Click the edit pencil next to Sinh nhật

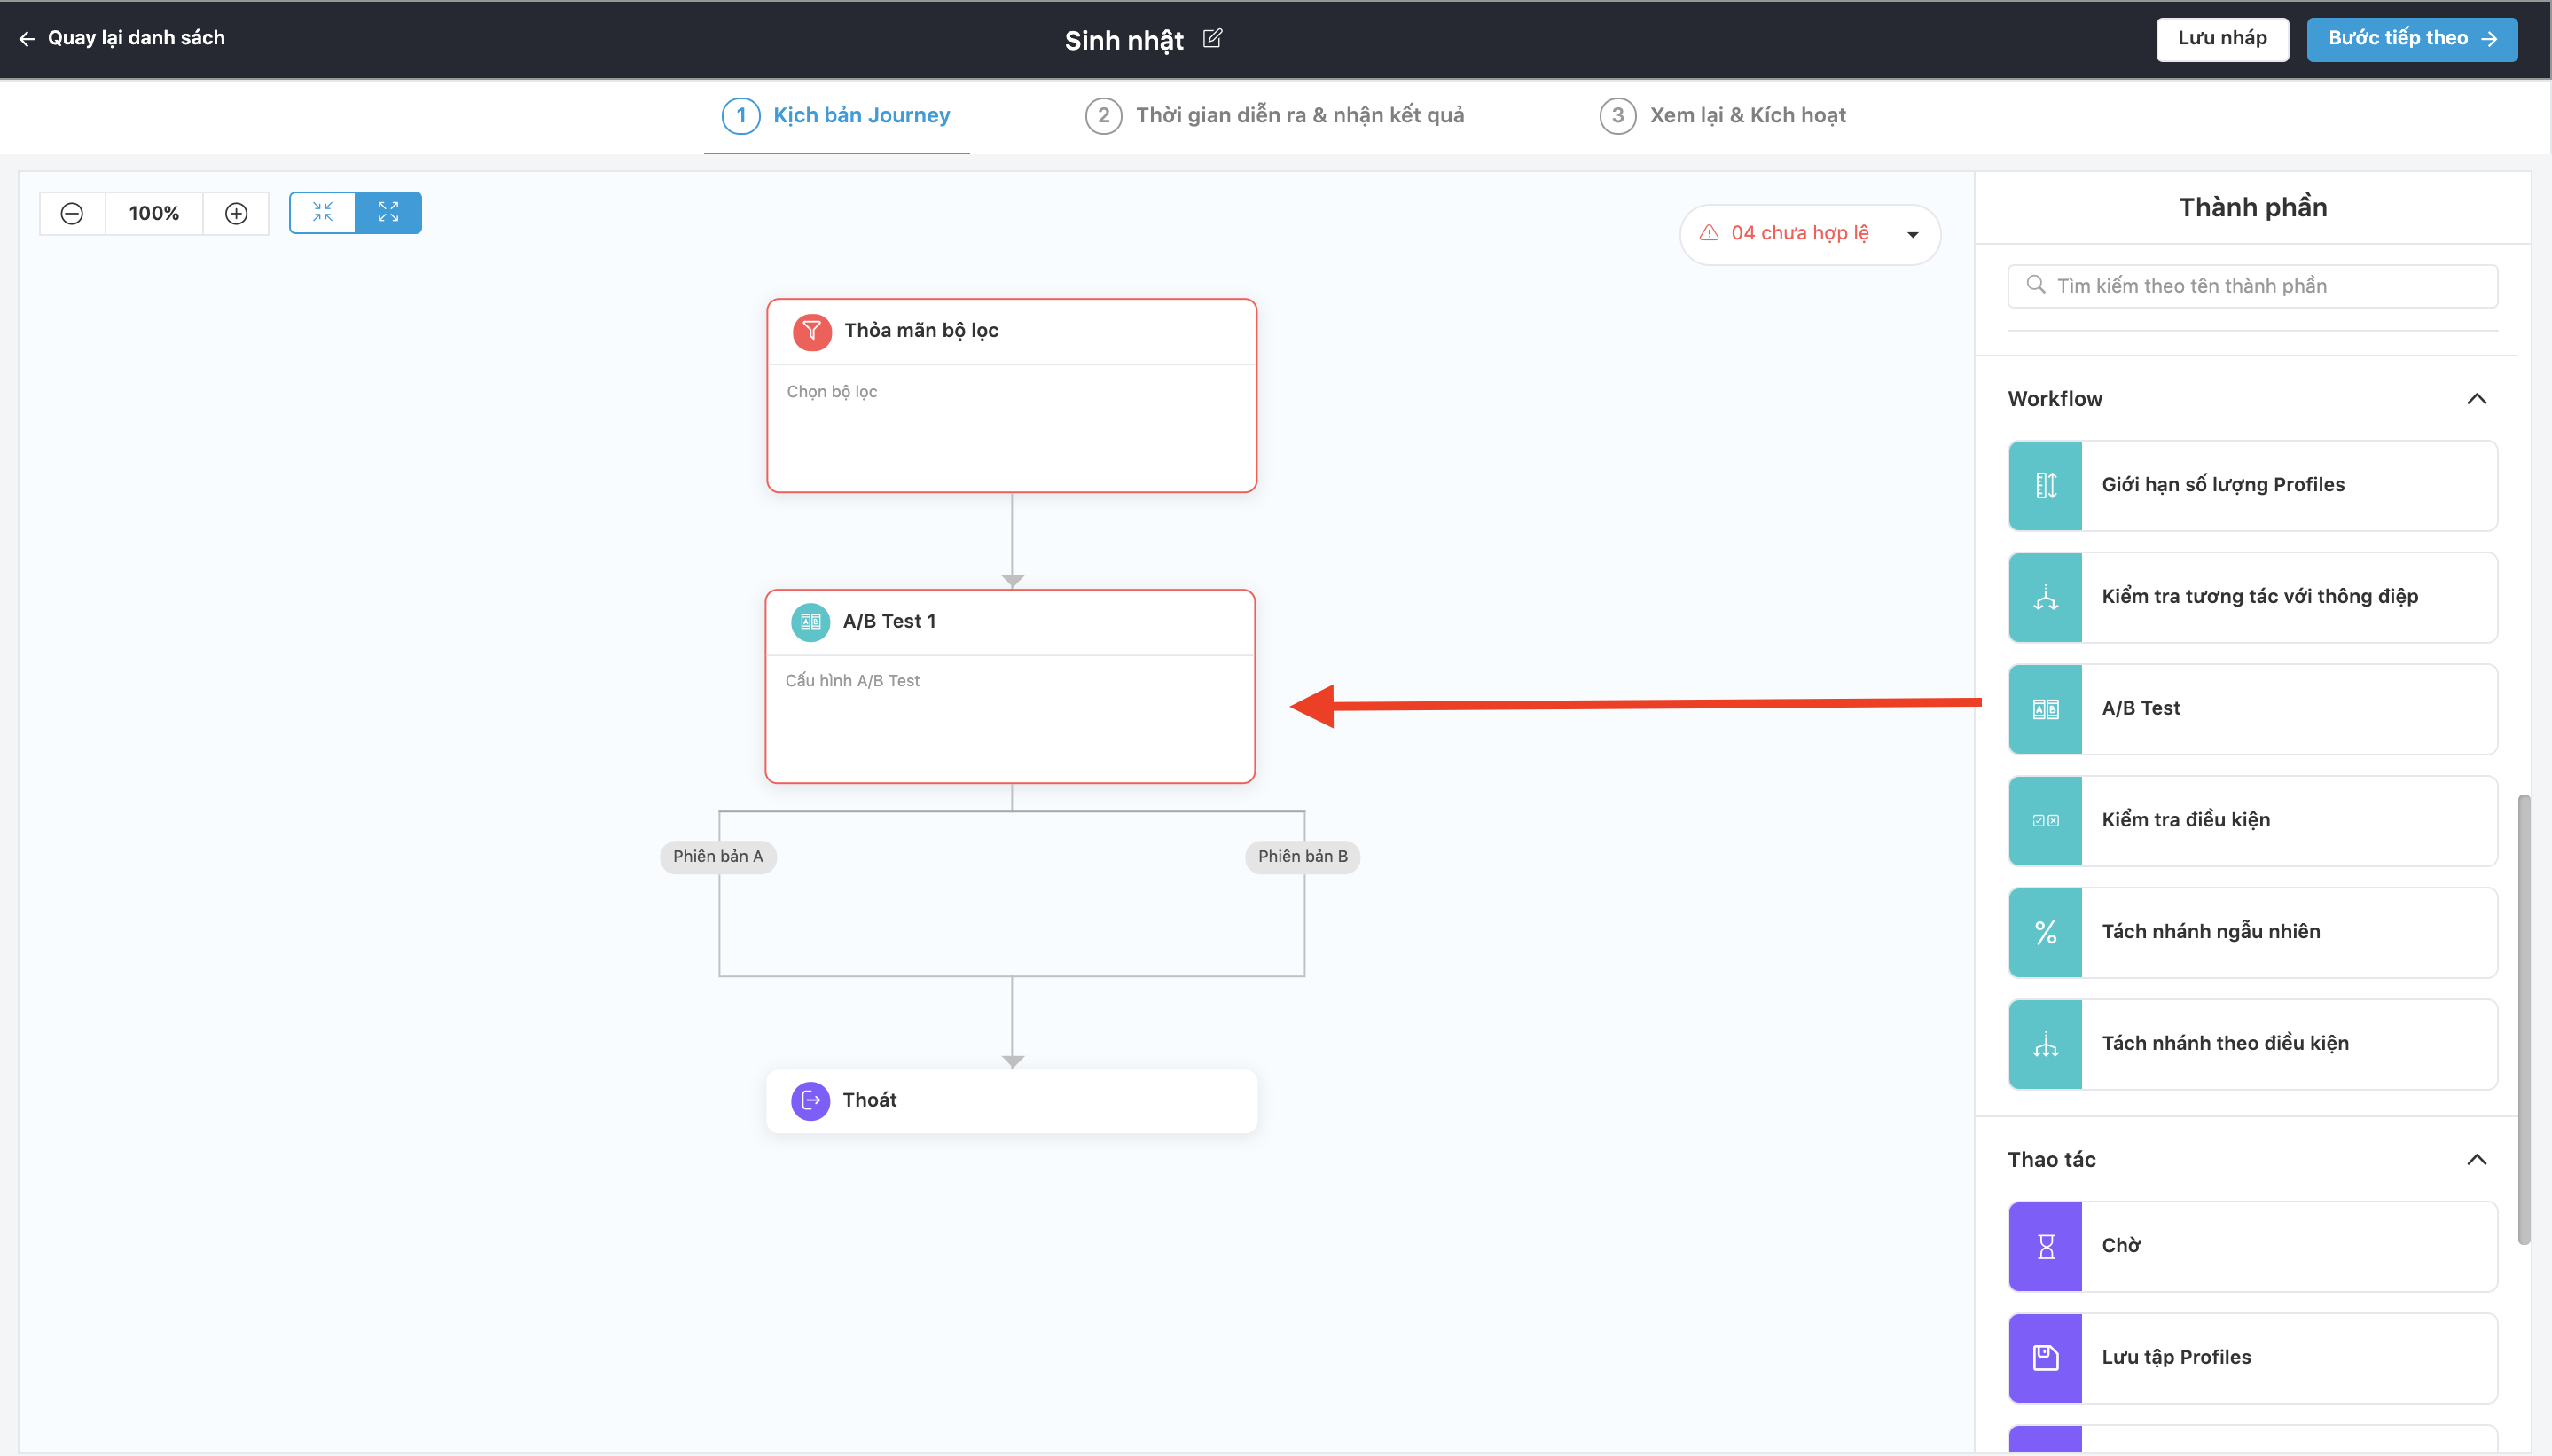pos(1212,39)
